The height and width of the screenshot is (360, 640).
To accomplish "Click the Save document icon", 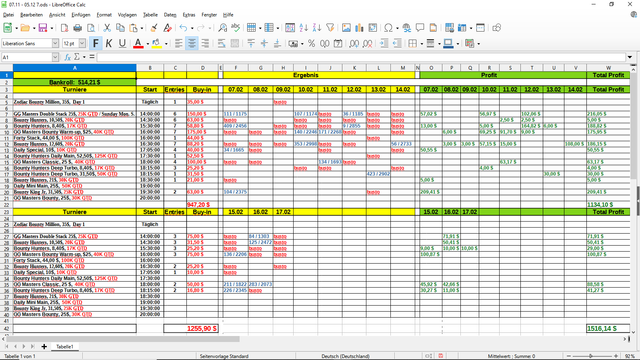I will click(x=42, y=28).
